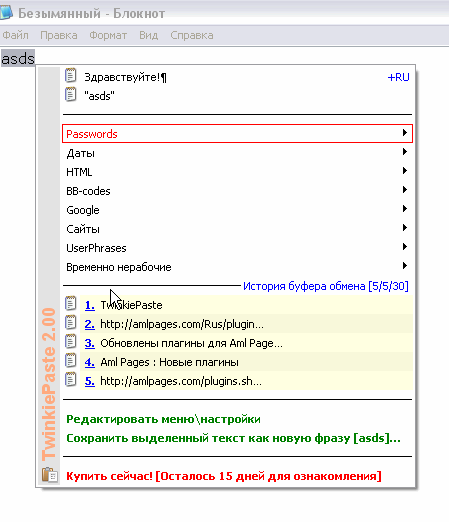Click the notepad icon beside Здравствуйте! phrase
The image size is (449, 522).
[x=70, y=76]
